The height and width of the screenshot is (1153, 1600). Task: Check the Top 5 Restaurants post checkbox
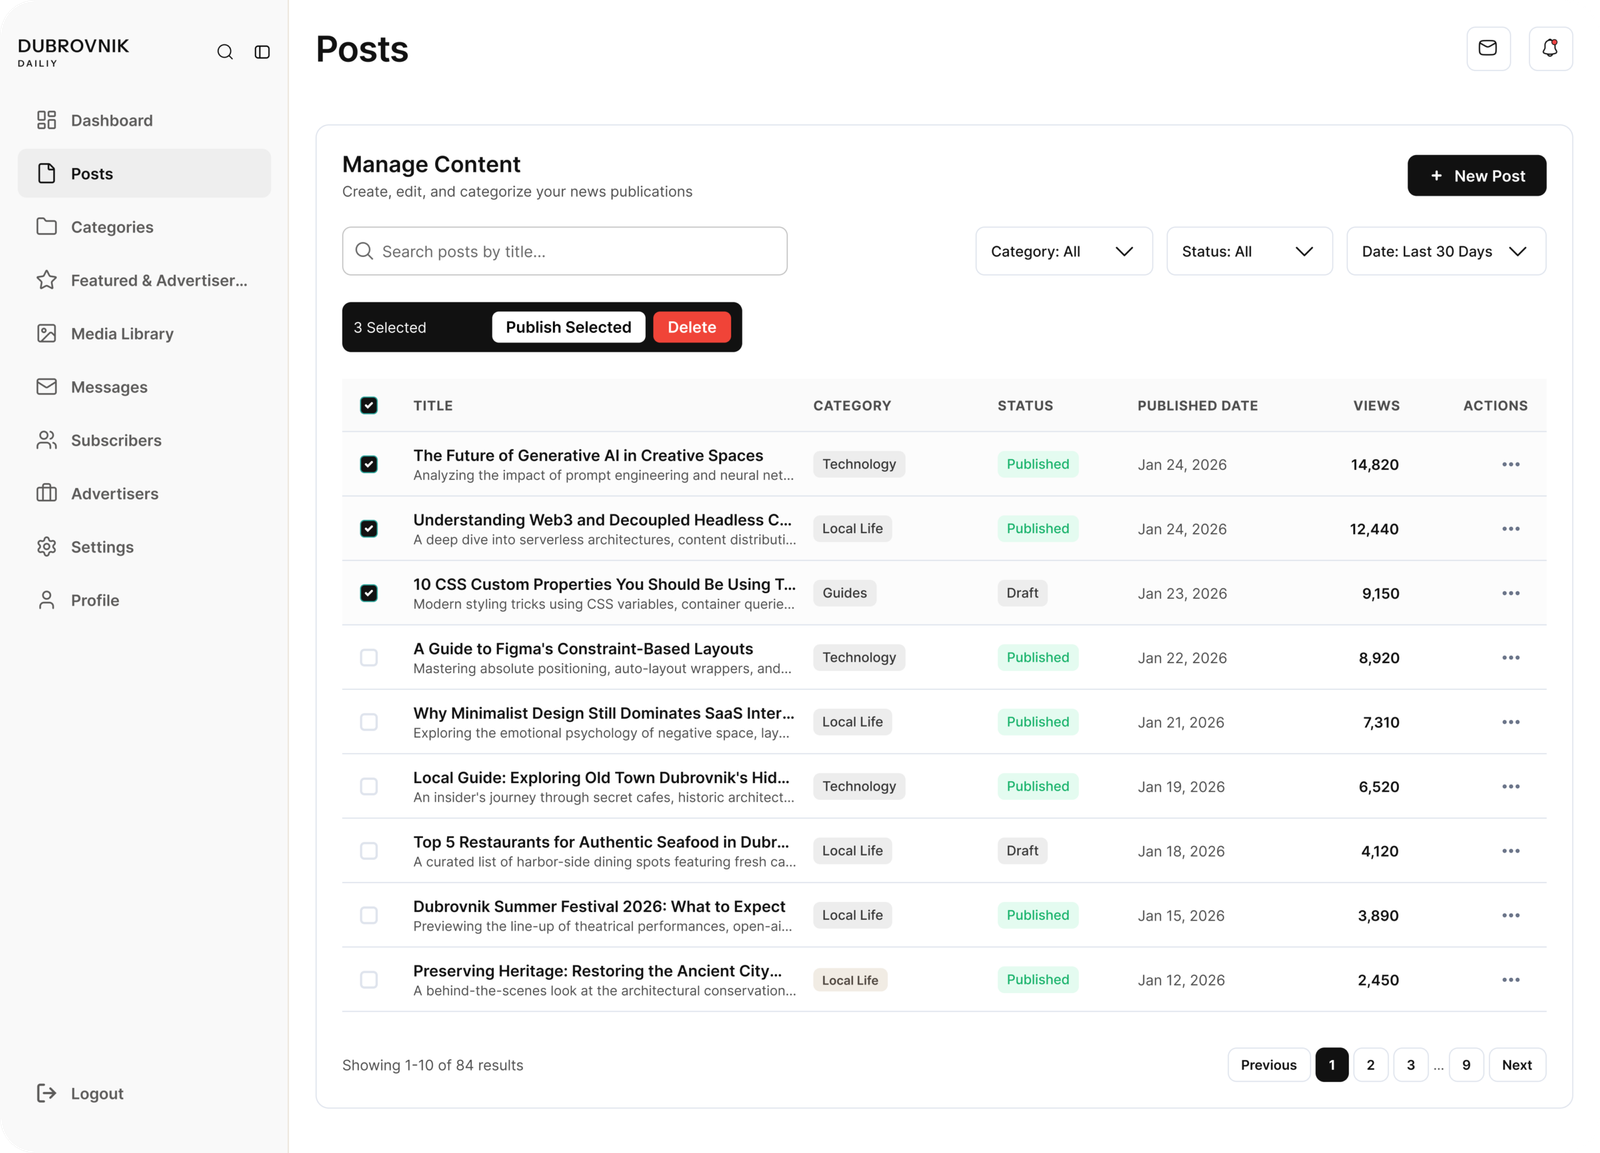pos(369,851)
